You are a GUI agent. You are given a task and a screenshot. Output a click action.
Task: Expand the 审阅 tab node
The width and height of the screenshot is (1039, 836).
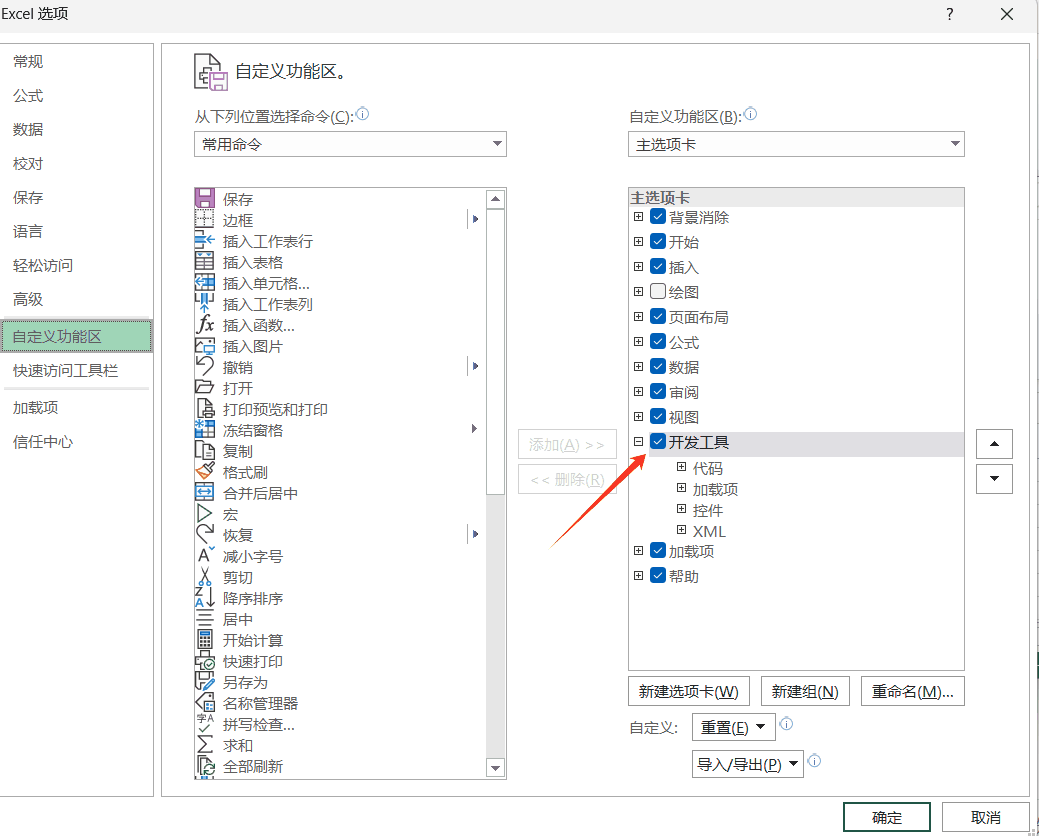click(x=639, y=392)
